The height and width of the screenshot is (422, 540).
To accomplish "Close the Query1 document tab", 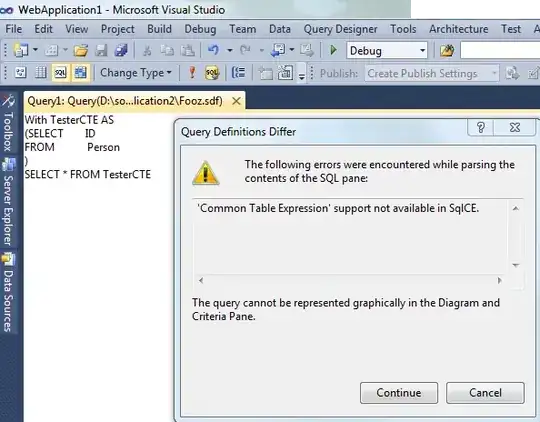I will point(236,101).
